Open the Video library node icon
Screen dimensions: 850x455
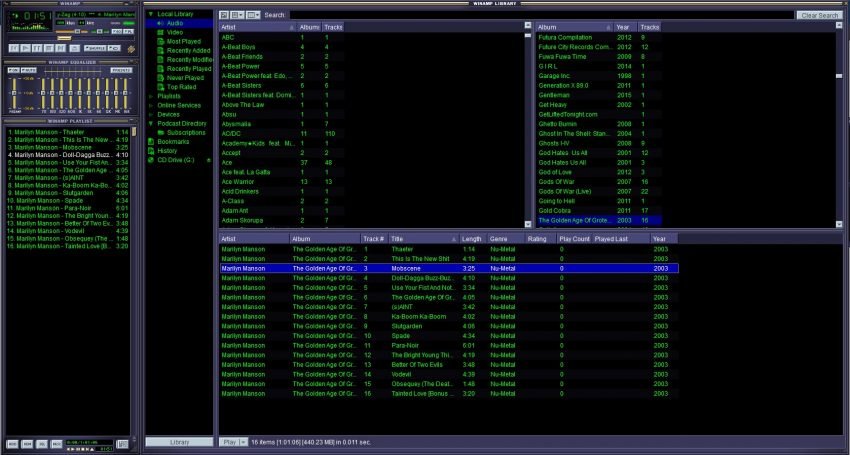(x=160, y=31)
